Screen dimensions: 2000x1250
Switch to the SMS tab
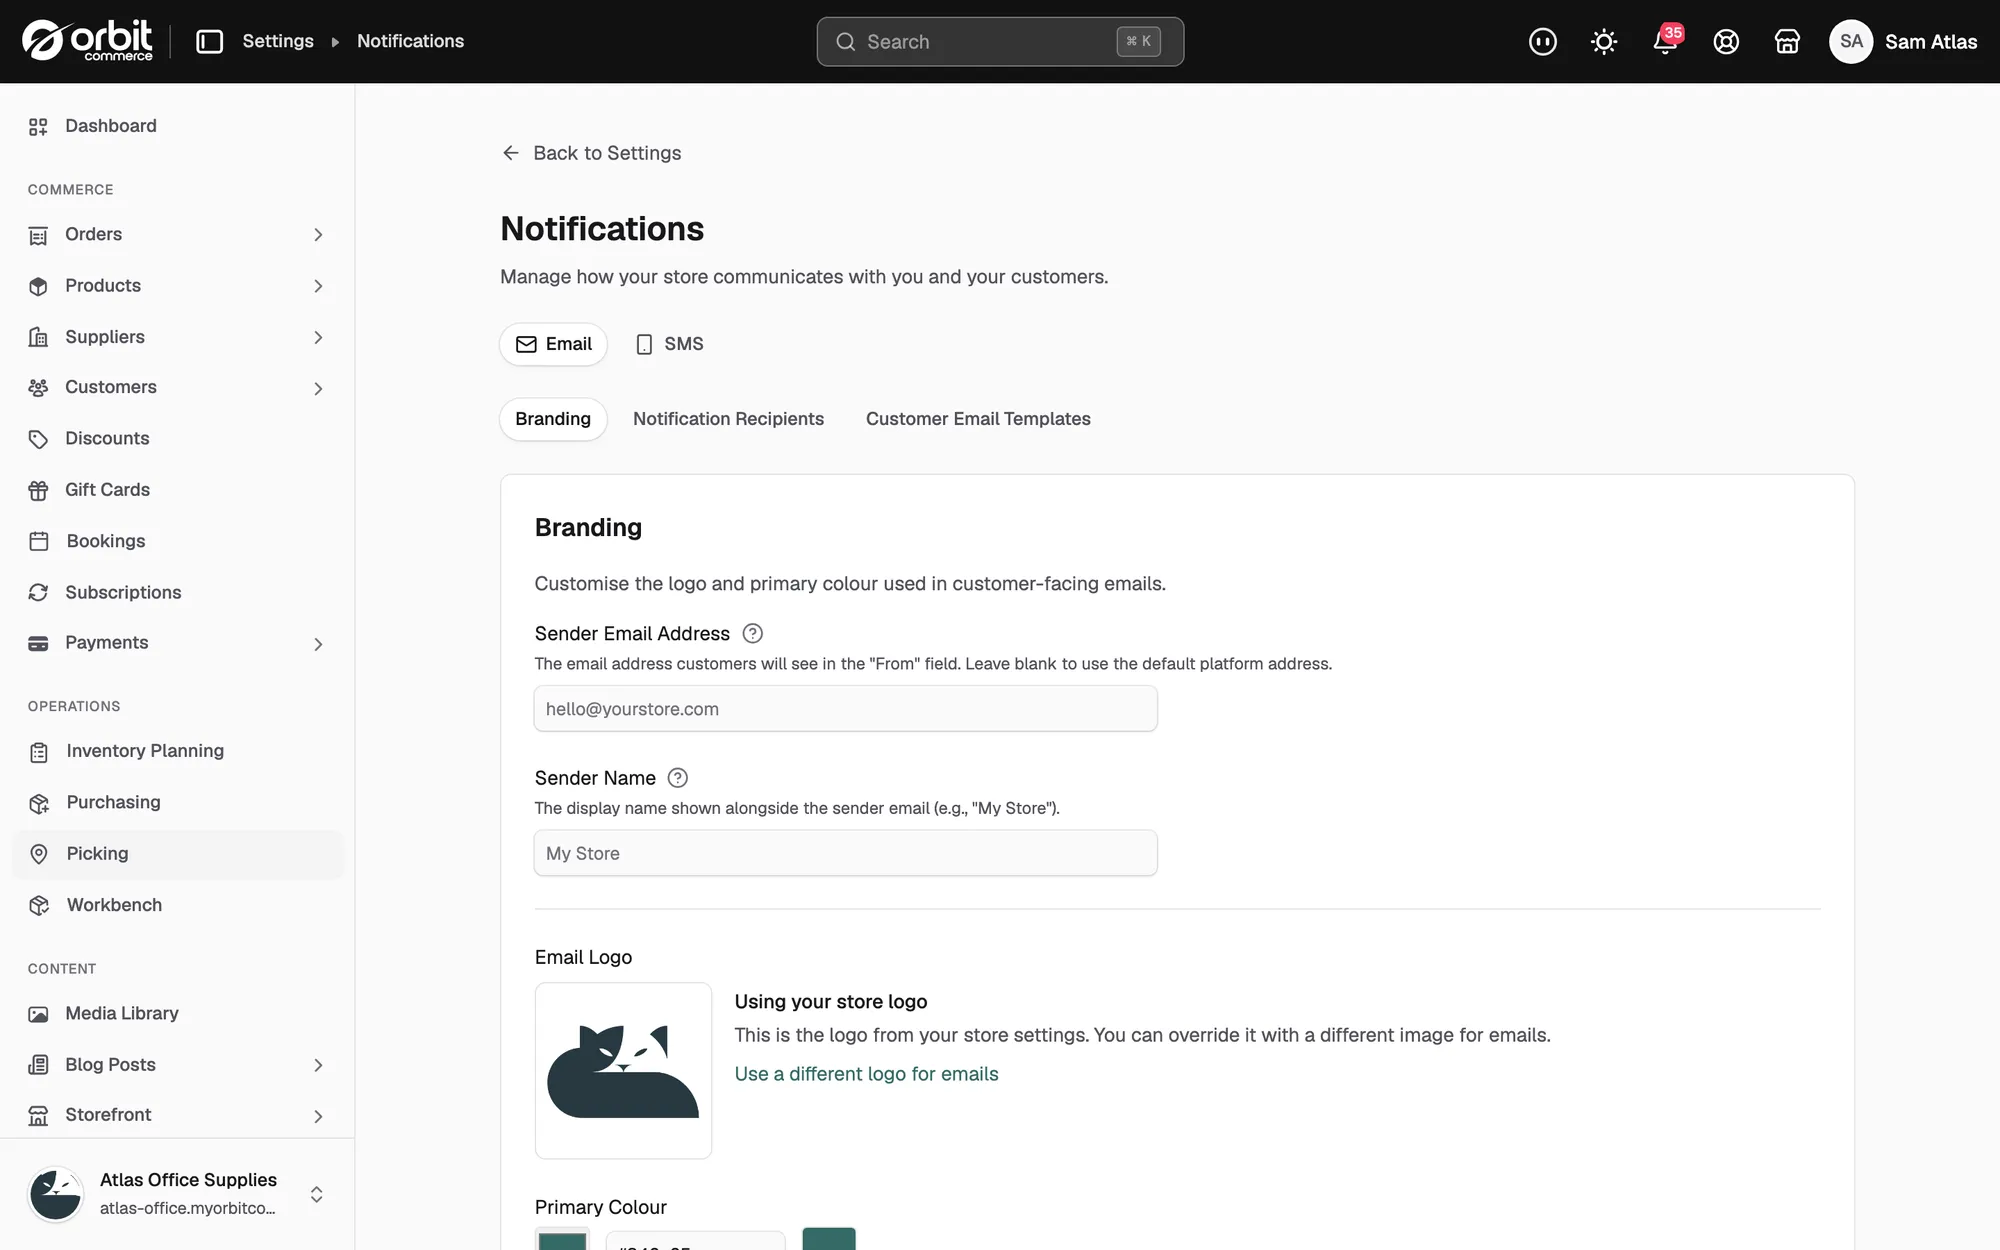(x=669, y=344)
